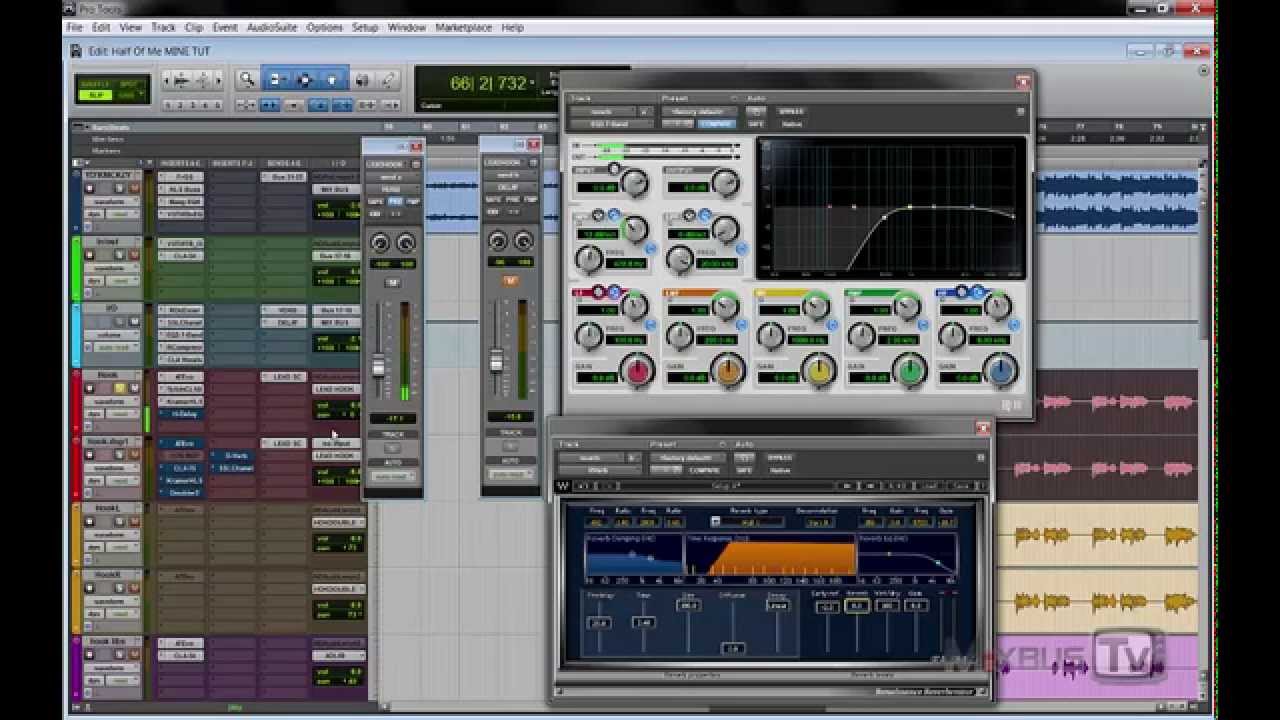Click the SENDS A-E column header
The image size is (1280, 720).
[286, 163]
